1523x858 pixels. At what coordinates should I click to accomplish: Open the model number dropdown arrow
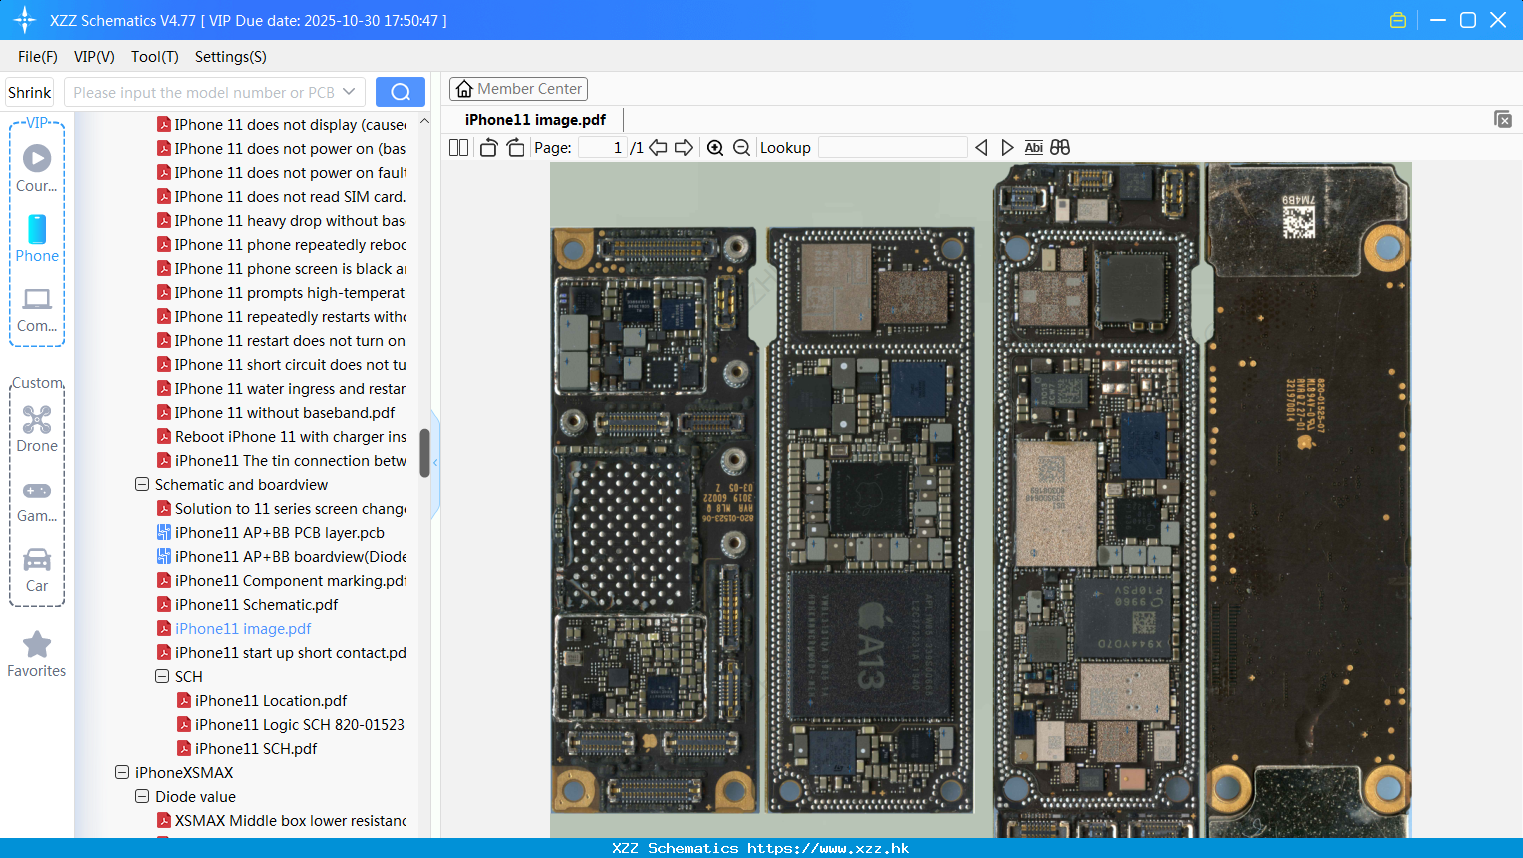pyautogui.click(x=349, y=92)
